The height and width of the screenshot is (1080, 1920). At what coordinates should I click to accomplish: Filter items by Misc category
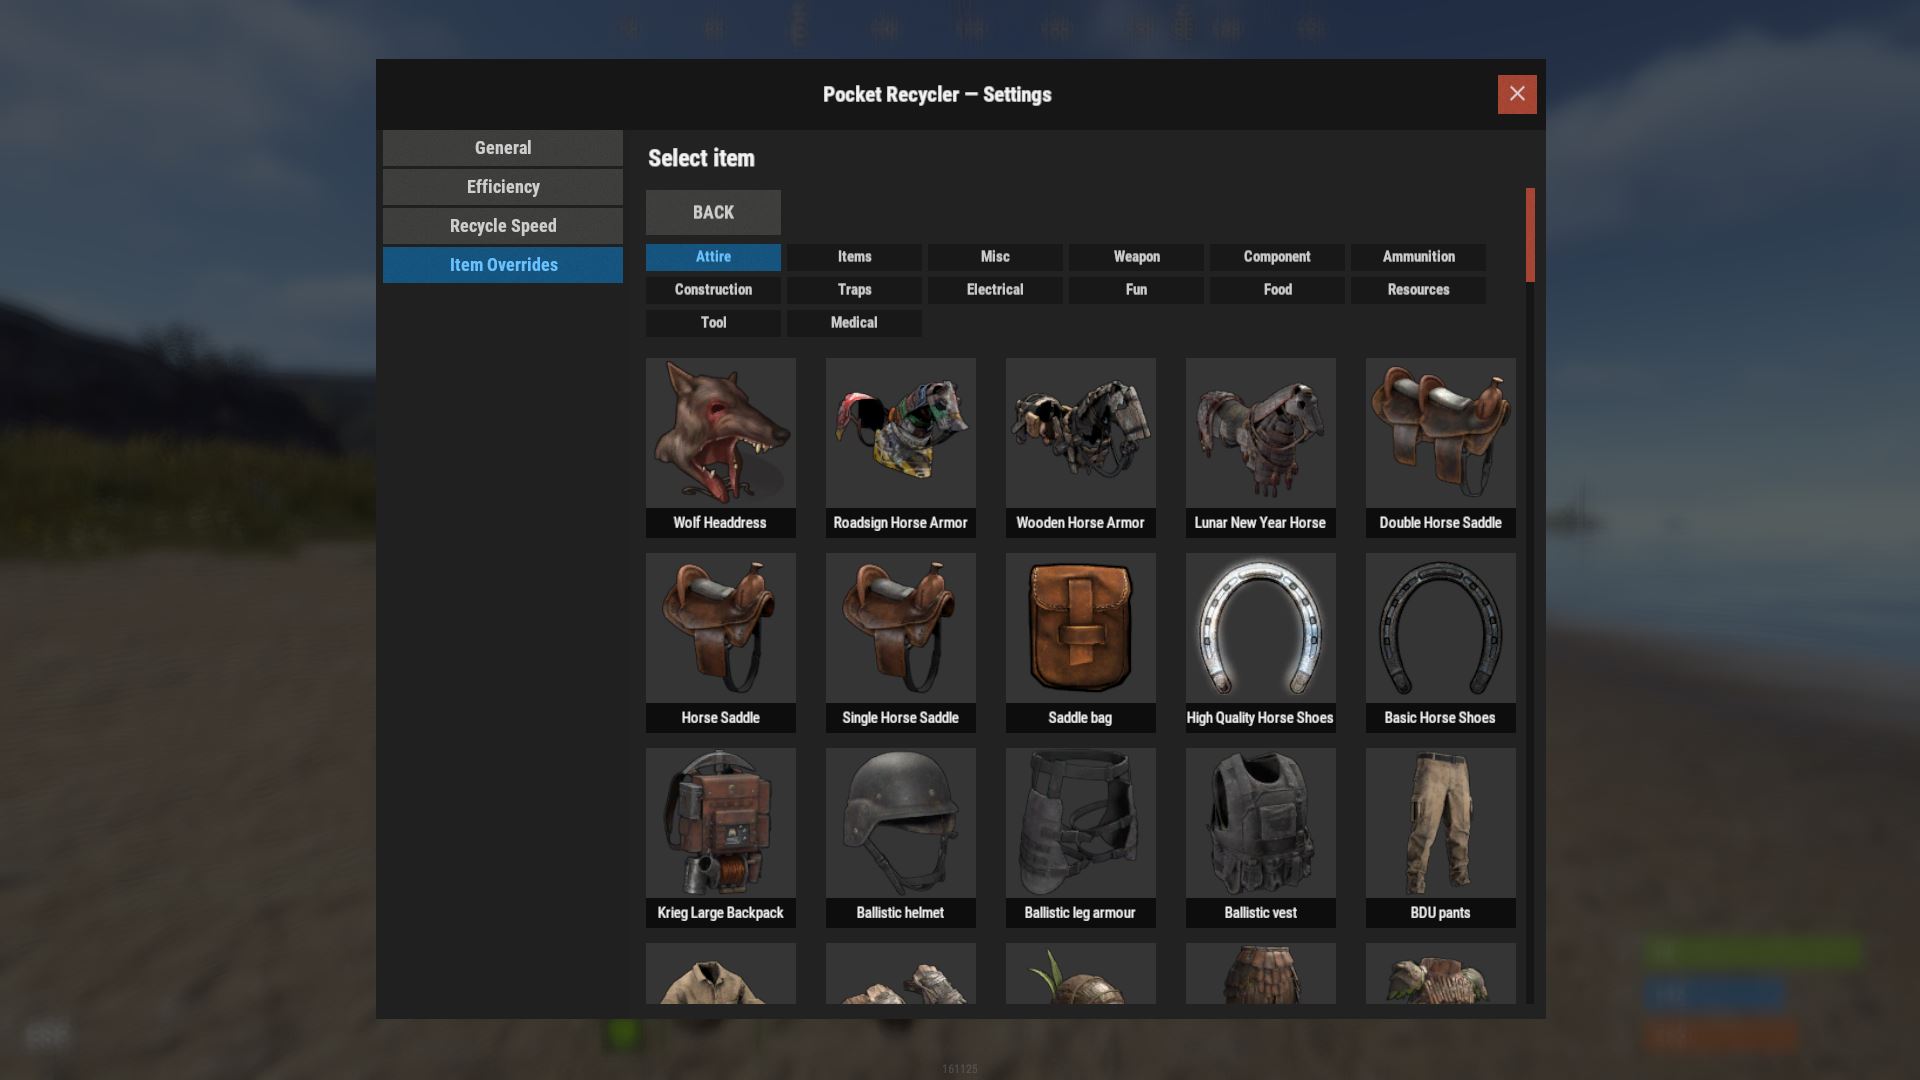[995, 257]
